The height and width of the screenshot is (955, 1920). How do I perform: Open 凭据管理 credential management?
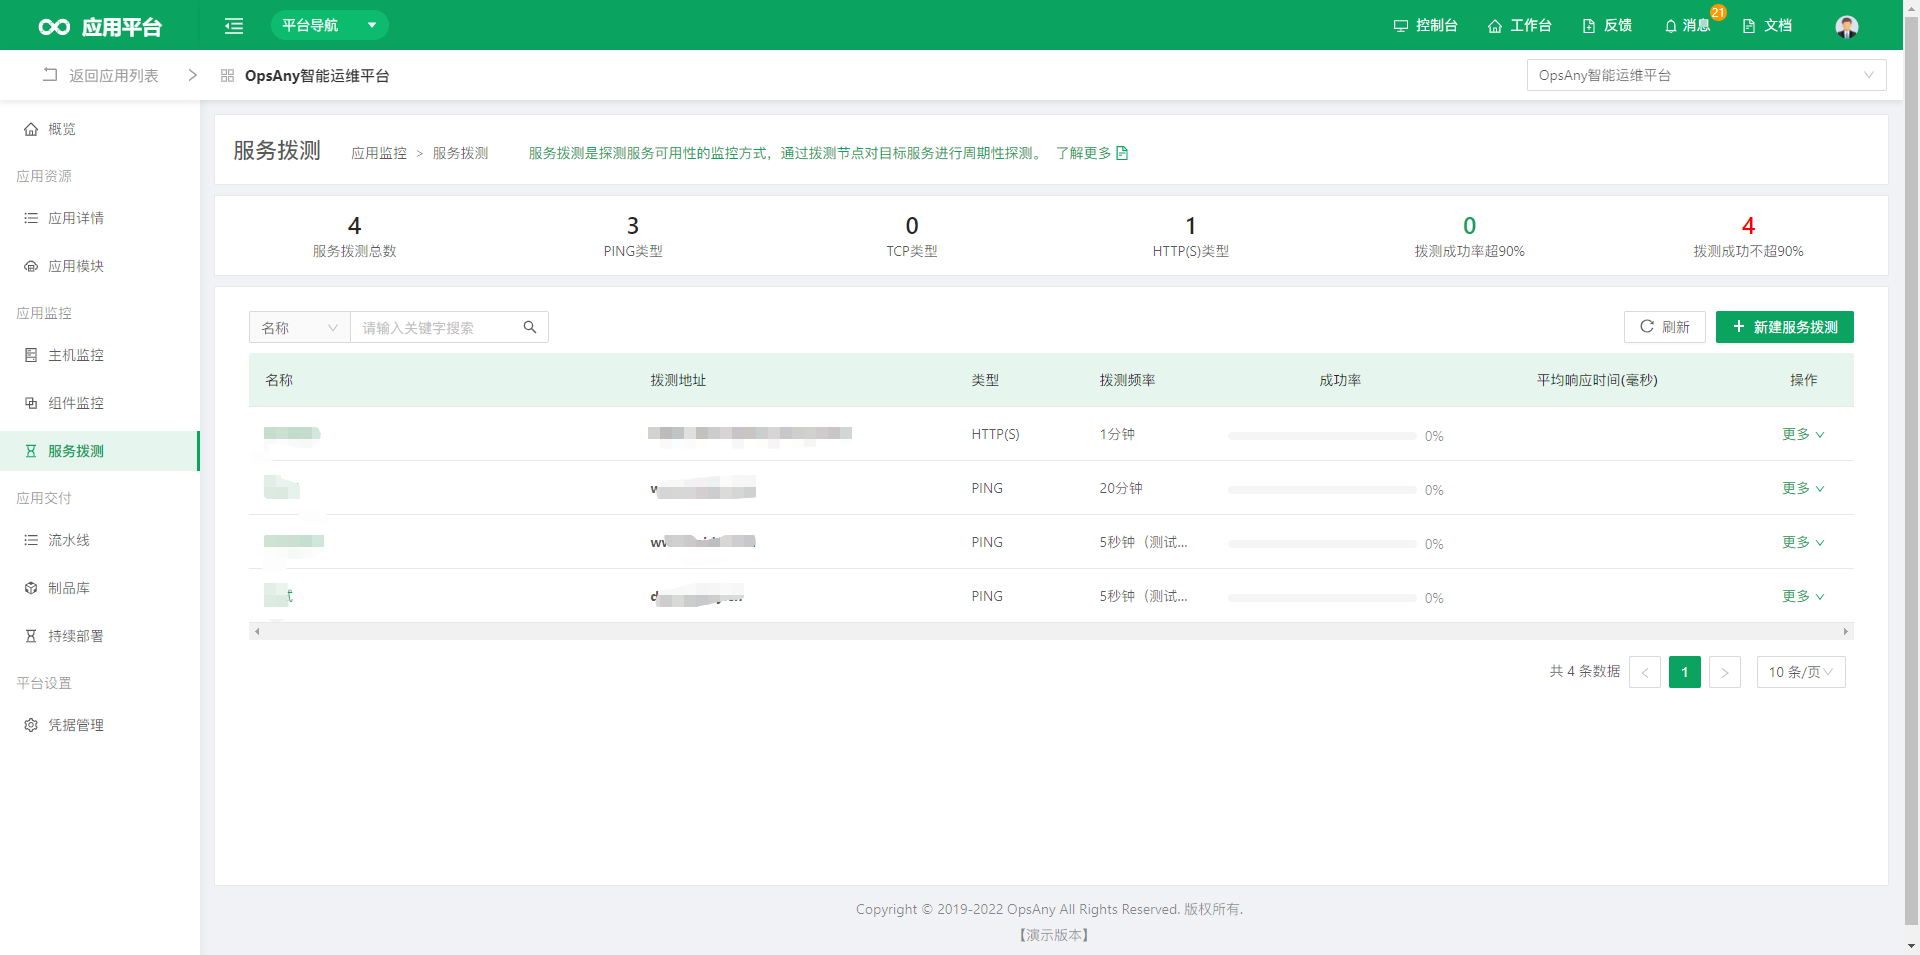pos(100,725)
